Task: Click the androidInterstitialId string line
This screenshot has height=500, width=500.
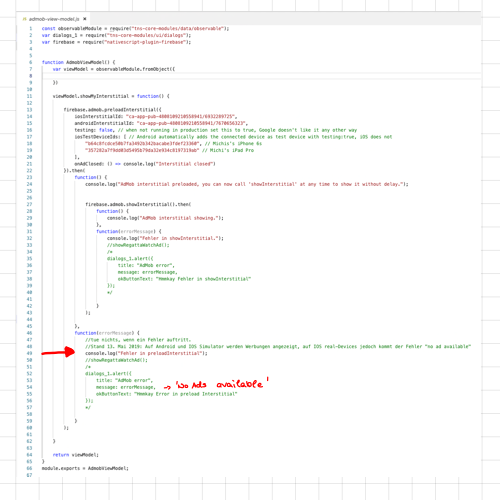Action: pyautogui.click(x=161, y=123)
